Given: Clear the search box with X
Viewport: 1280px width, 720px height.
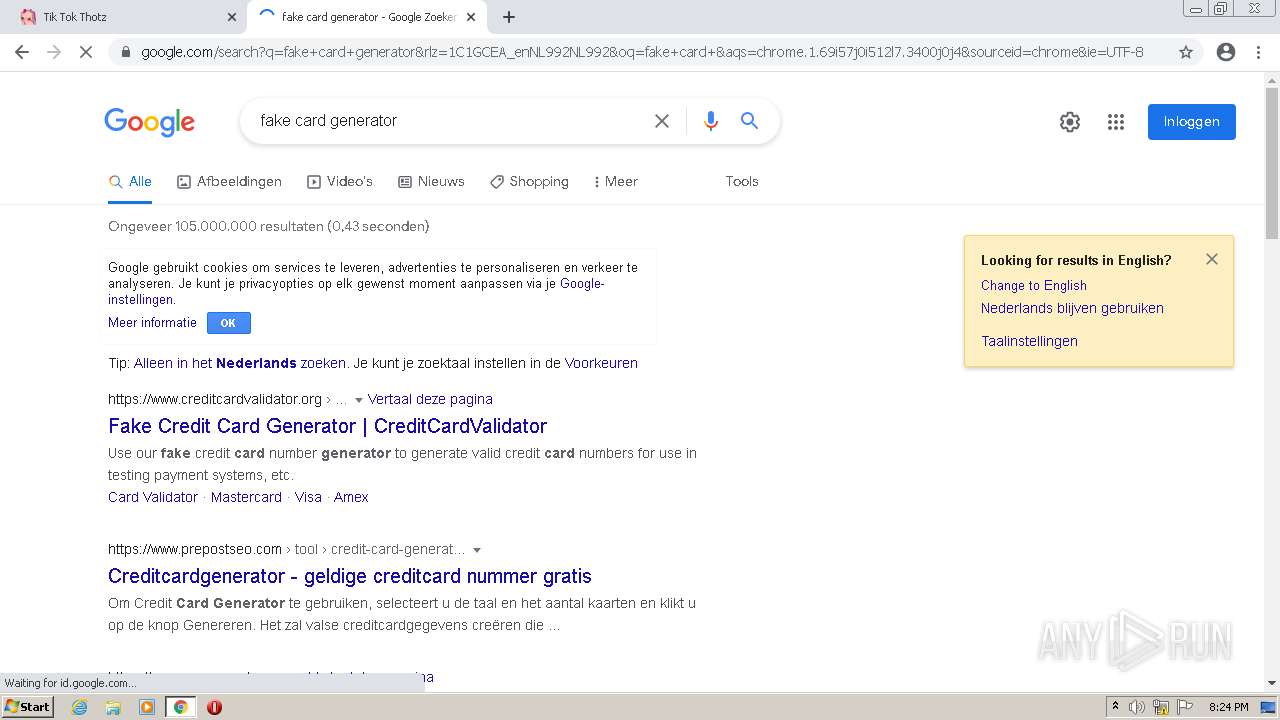Looking at the screenshot, I should pyautogui.click(x=662, y=121).
